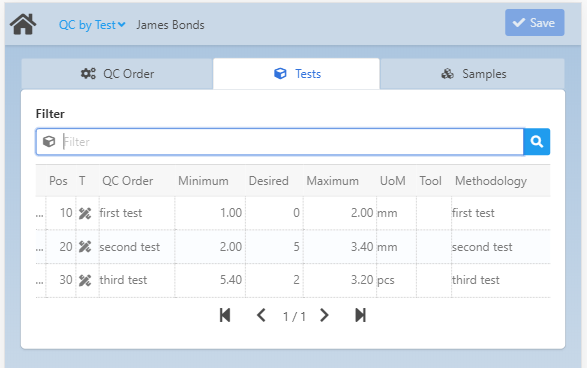Go to the next page arrow
This screenshot has height=368, width=587.
pyautogui.click(x=324, y=315)
